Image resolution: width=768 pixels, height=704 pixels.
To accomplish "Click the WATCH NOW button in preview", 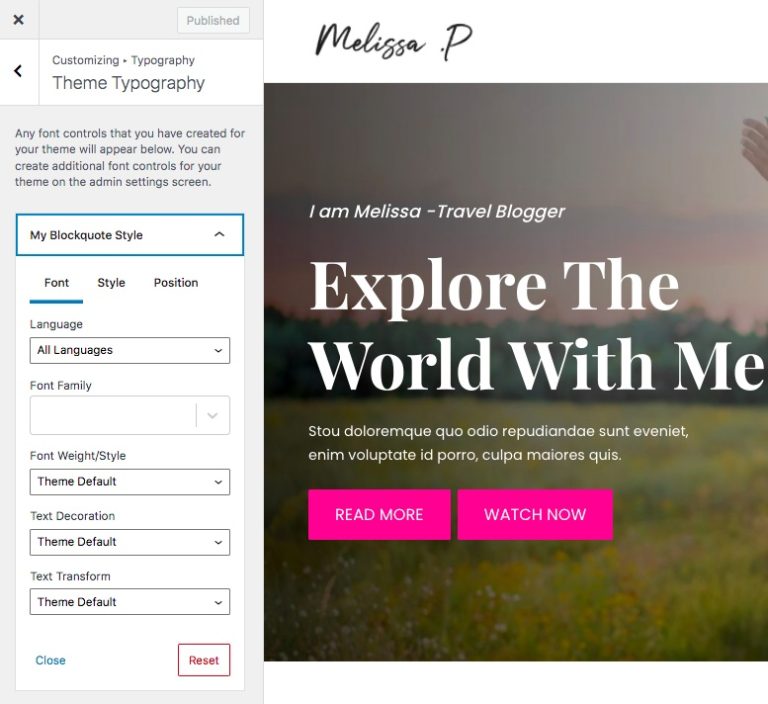I will coord(535,514).
